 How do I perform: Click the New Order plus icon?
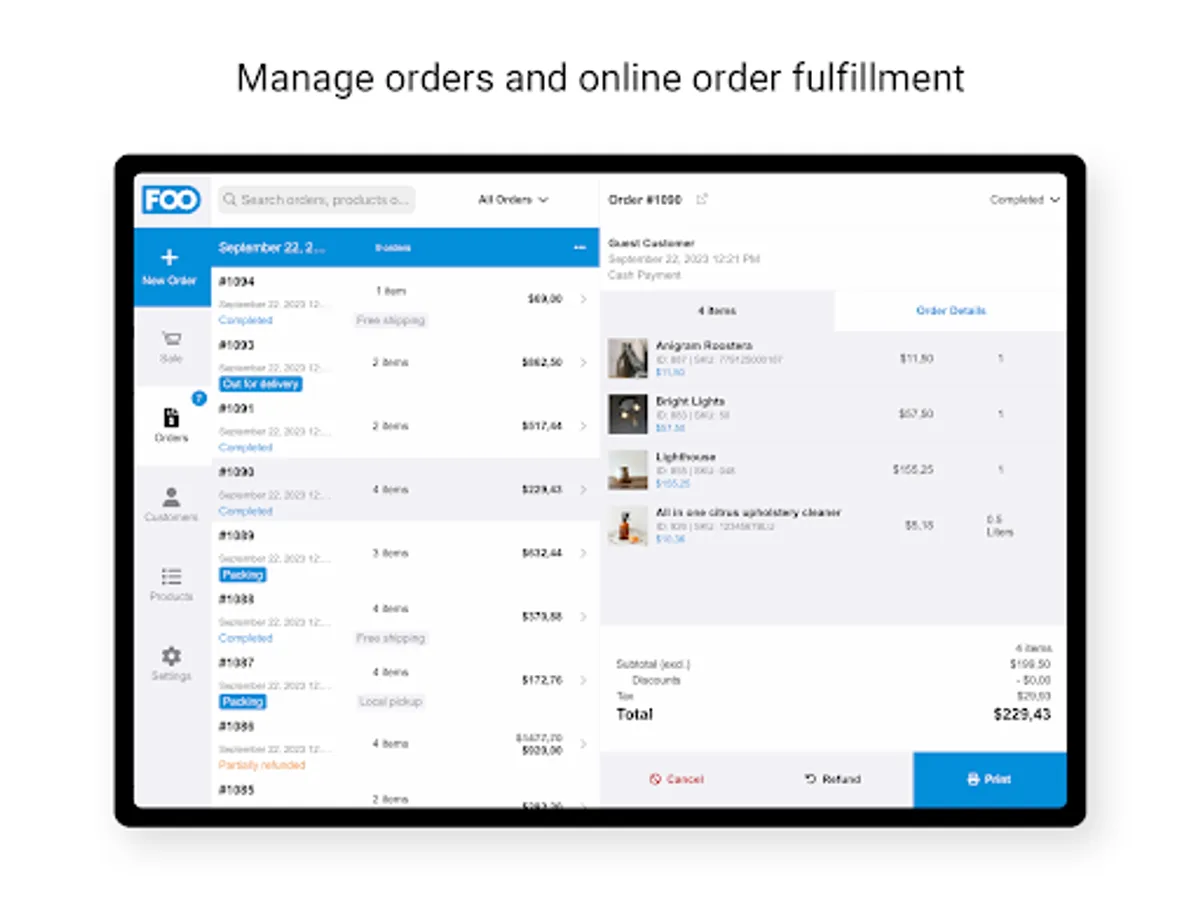(169, 258)
